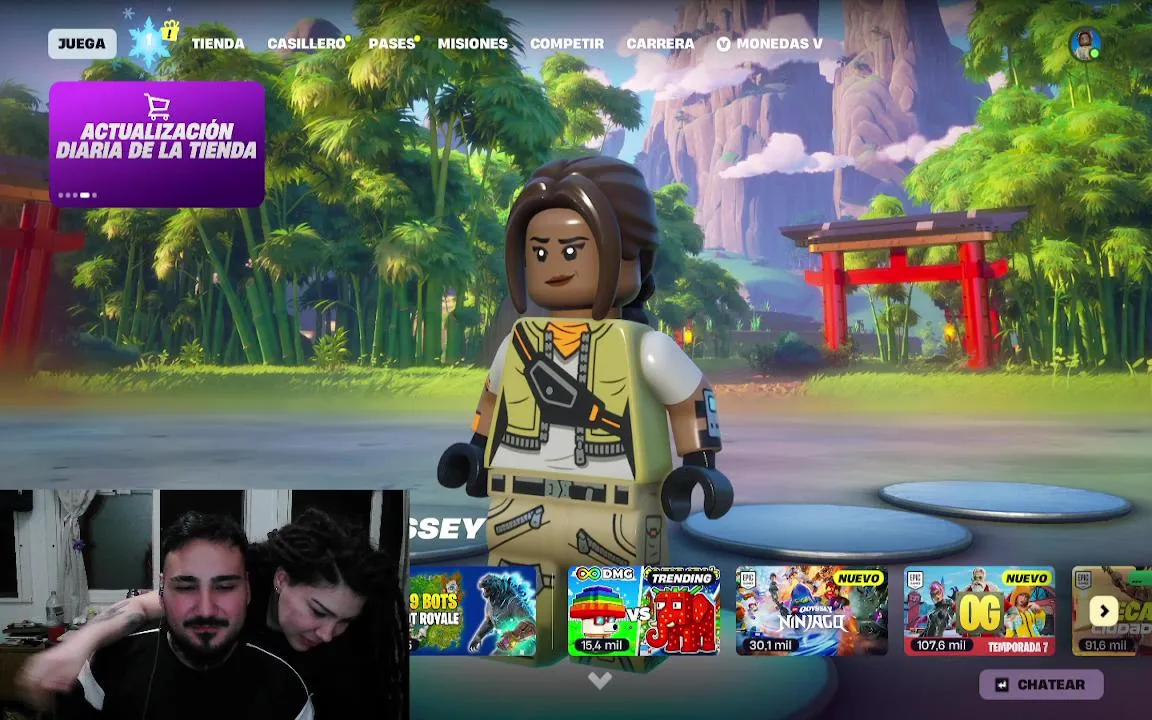Image resolution: width=1152 pixels, height=720 pixels.
Task: Switch to the PASES tab
Action: [x=392, y=43]
